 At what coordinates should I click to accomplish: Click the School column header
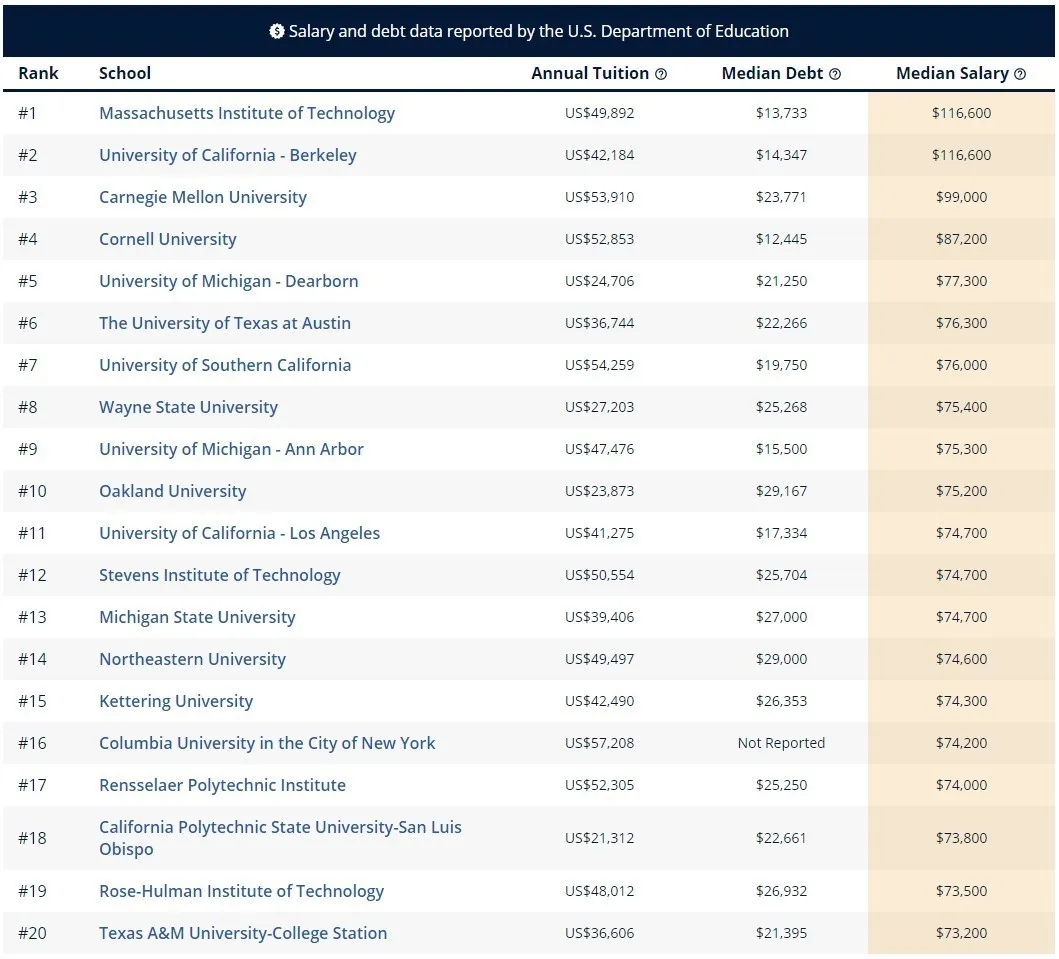coord(125,73)
